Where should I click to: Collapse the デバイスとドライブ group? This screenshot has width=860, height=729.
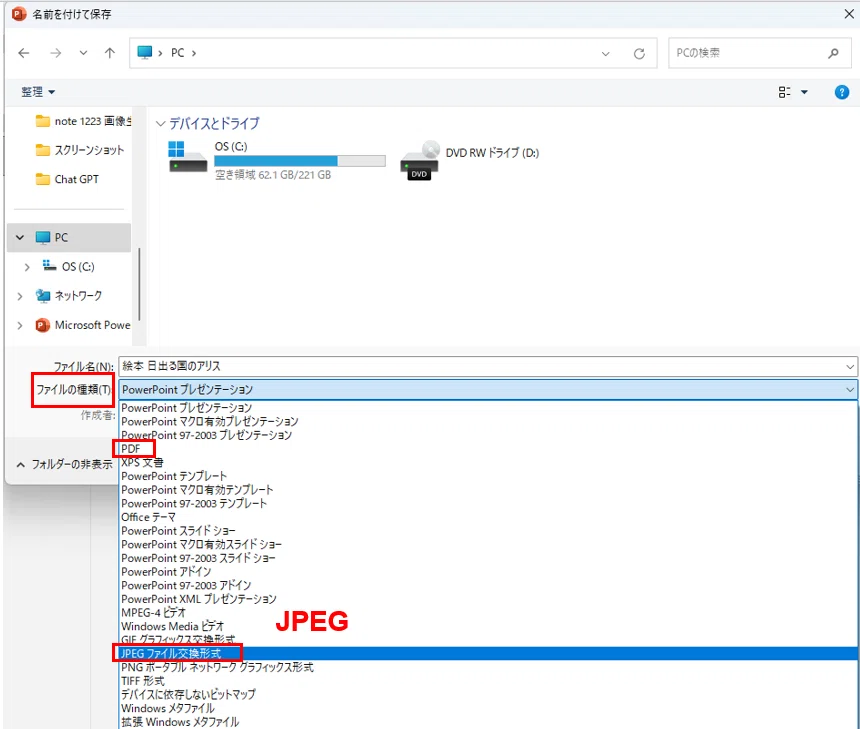click(160, 123)
